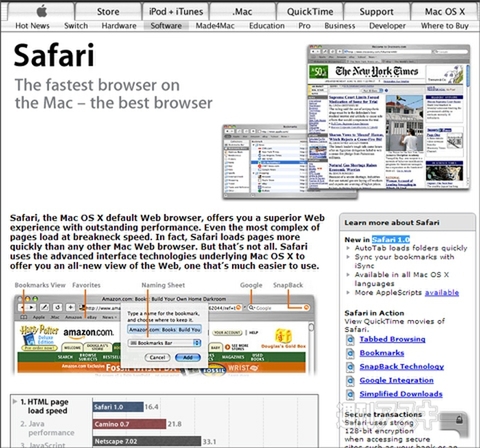Open the iPod + iTunes tab
Screen dimensions: 480x448
[176, 11]
